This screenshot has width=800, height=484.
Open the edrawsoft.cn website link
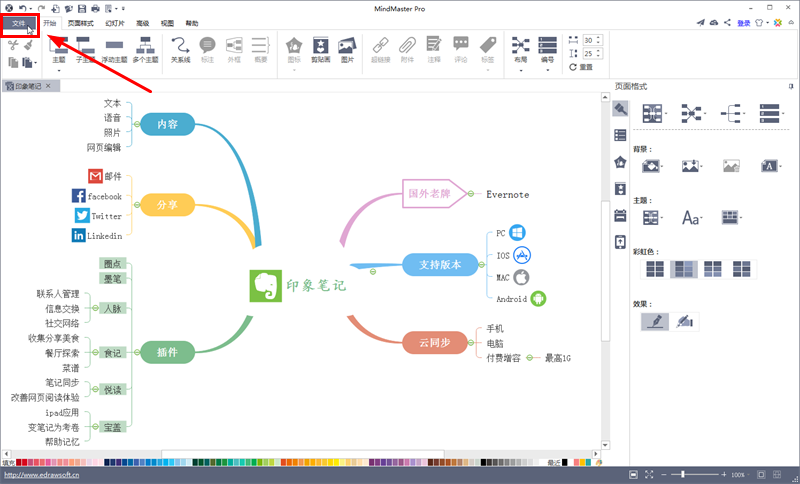tap(42, 475)
